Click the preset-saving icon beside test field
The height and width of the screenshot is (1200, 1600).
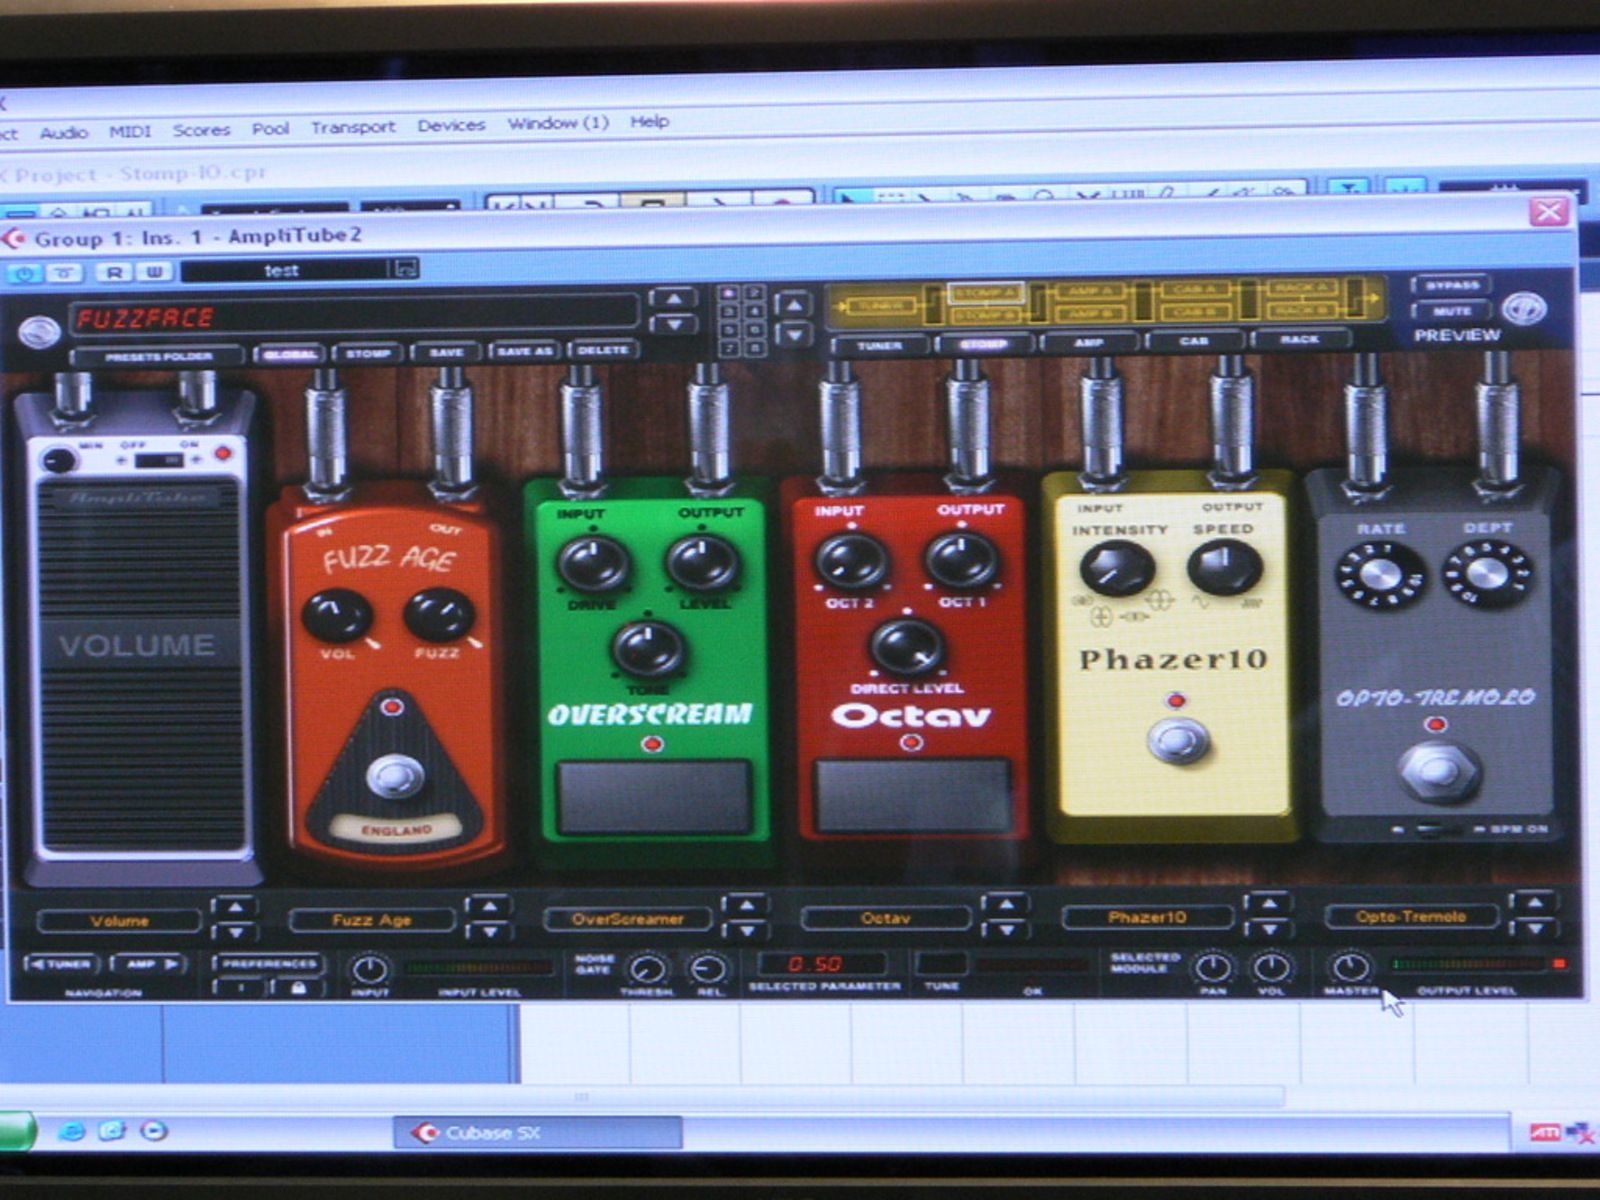(405, 268)
